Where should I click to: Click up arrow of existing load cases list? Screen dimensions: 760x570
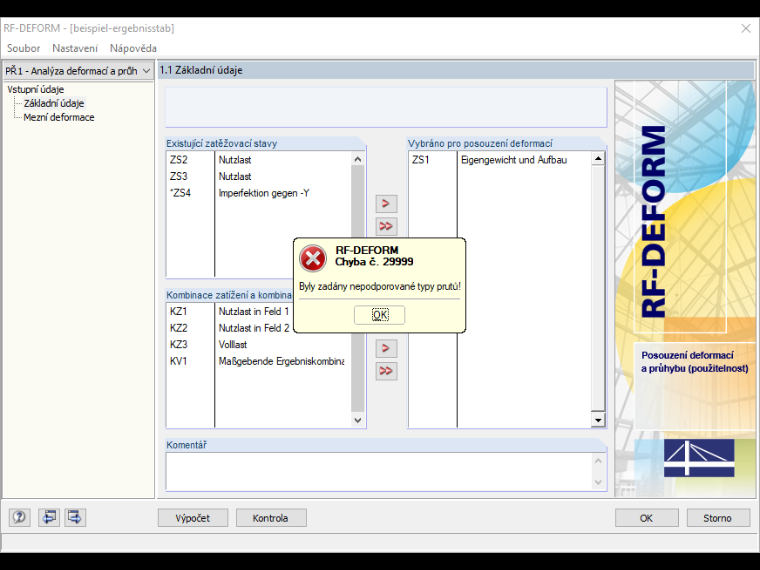click(x=358, y=159)
